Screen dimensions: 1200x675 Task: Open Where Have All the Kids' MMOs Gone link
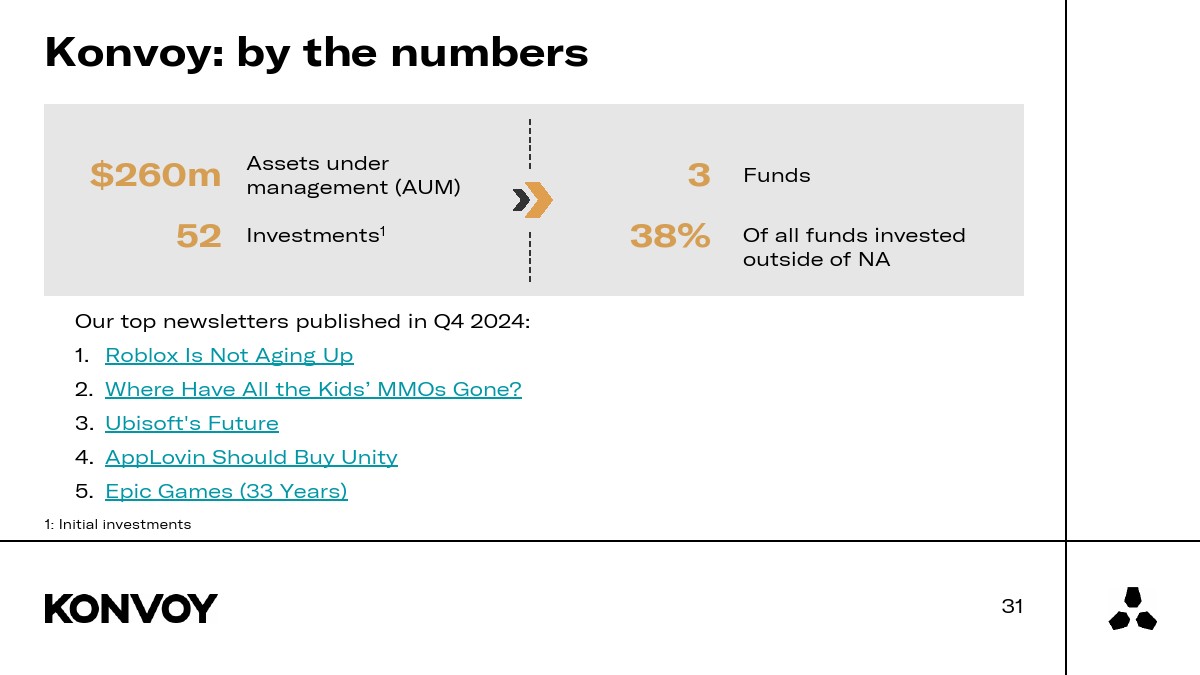(x=313, y=389)
